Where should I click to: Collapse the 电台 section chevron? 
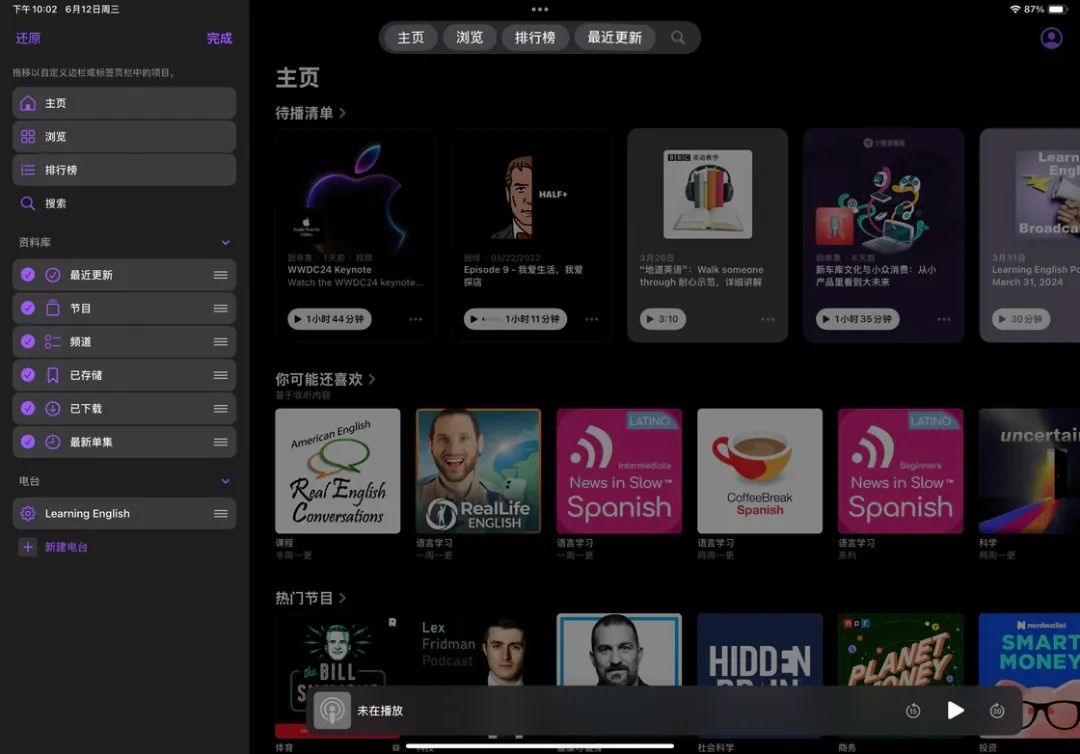click(x=225, y=481)
